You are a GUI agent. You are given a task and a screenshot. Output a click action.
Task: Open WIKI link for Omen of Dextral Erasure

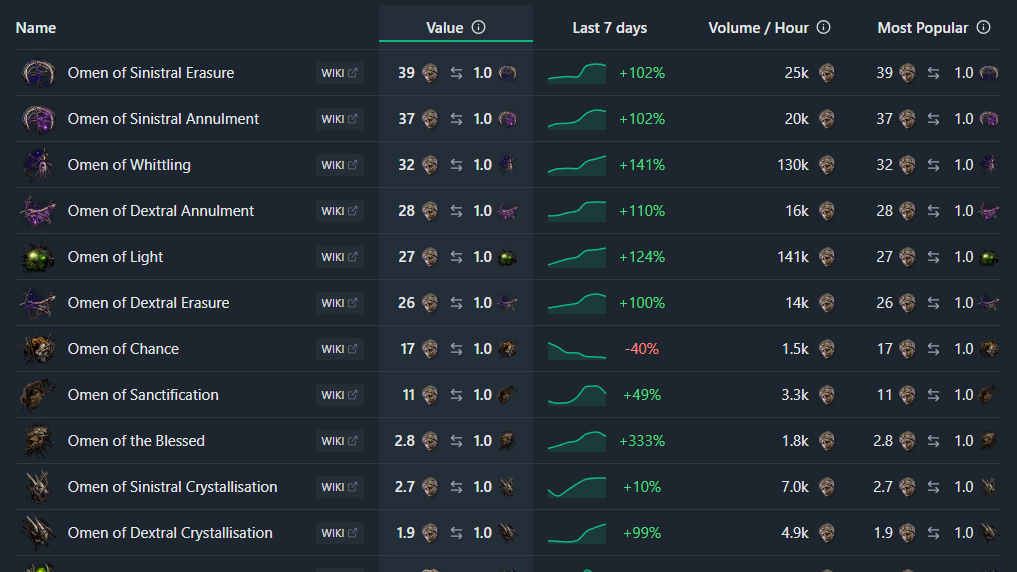click(339, 303)
